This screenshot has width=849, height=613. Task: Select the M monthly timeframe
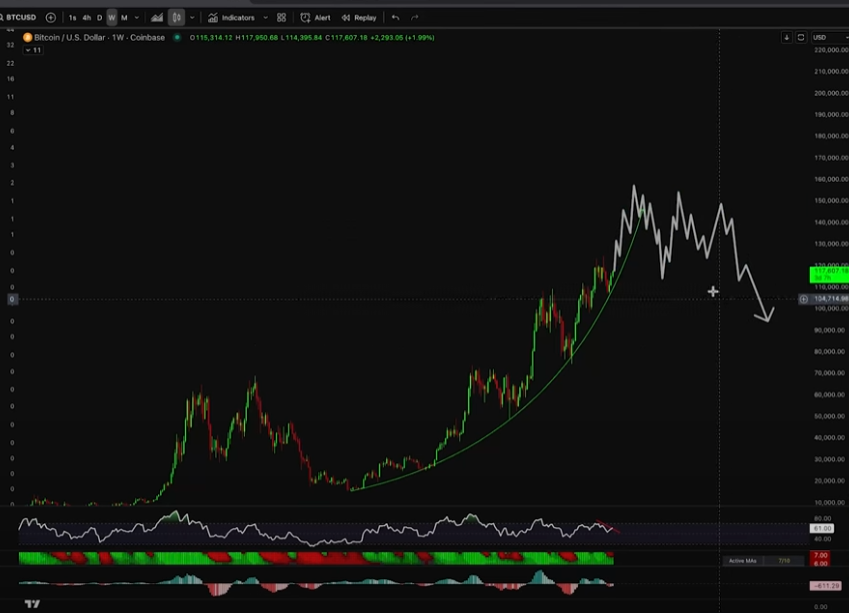124,18
